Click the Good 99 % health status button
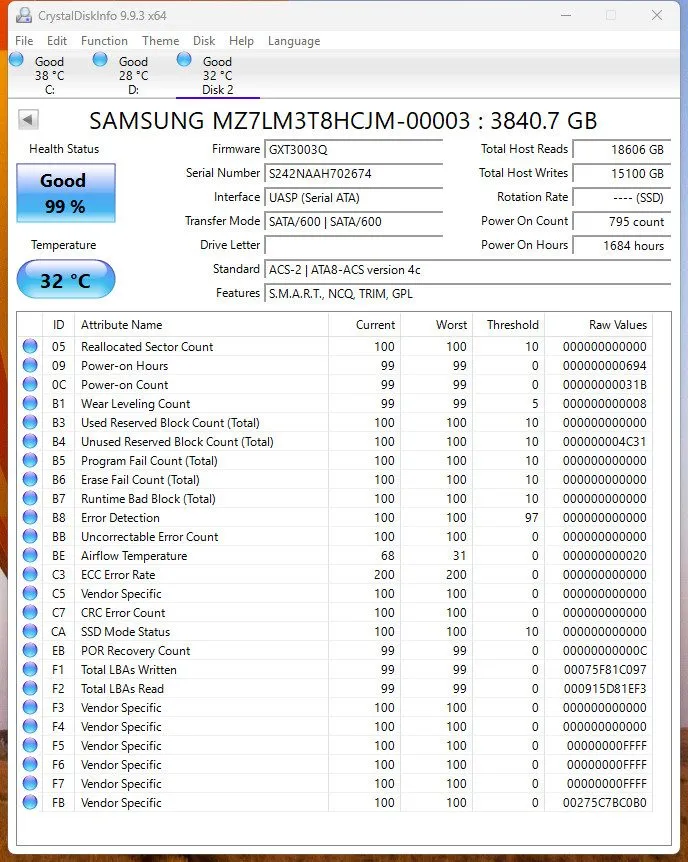Screen dimensions: 688x862 pyautogui.click(x=66, y=193)
